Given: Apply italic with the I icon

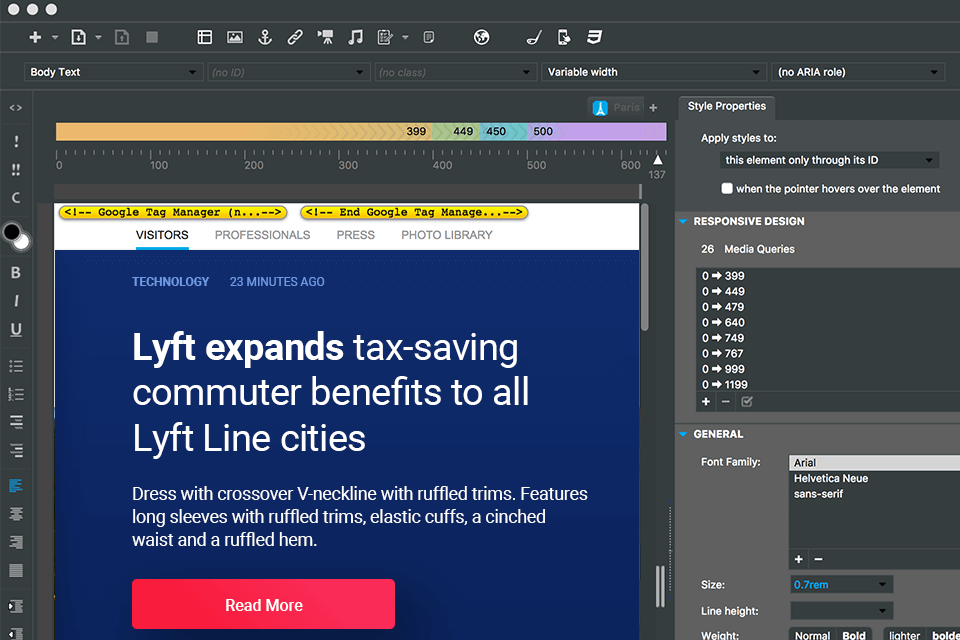Looking at the screenshot, I should (x=16, y=301).
